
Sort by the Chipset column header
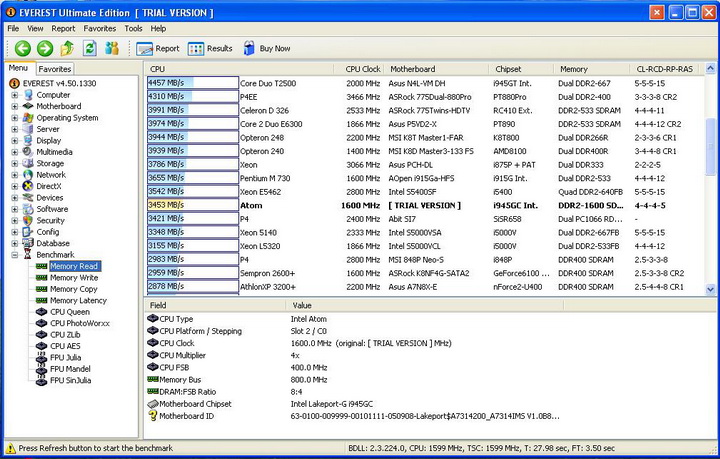click(x=521, y=69)
